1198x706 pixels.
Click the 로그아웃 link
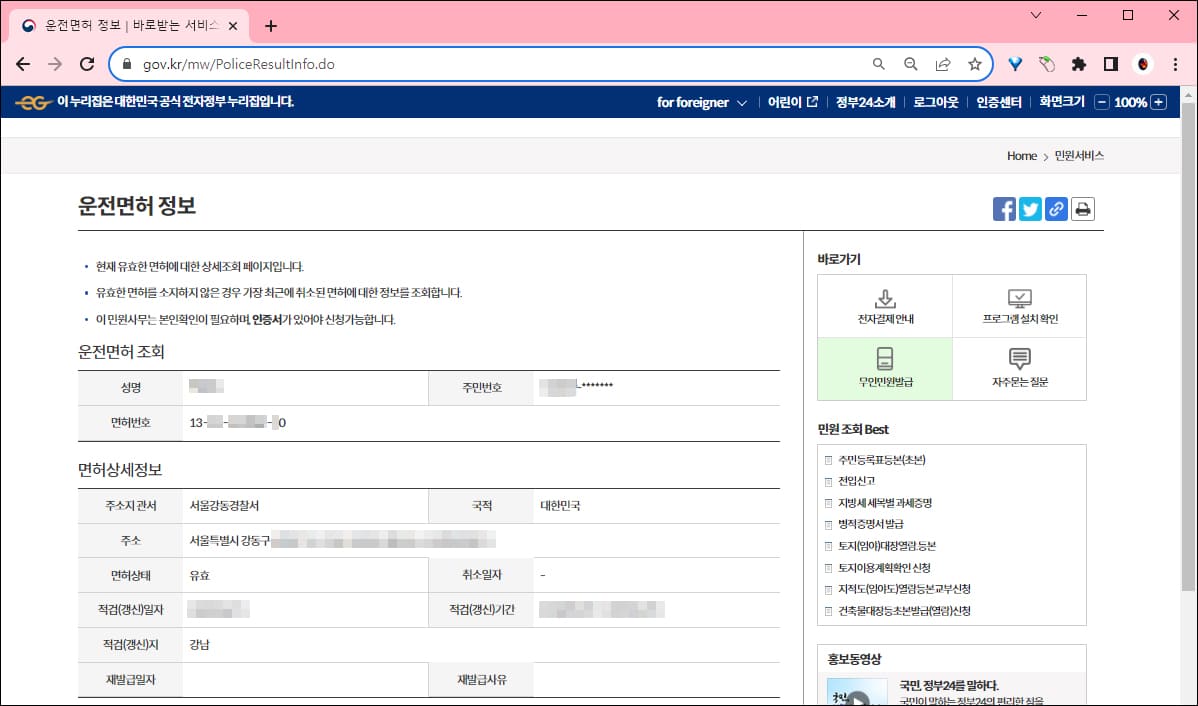coord(935,102)
